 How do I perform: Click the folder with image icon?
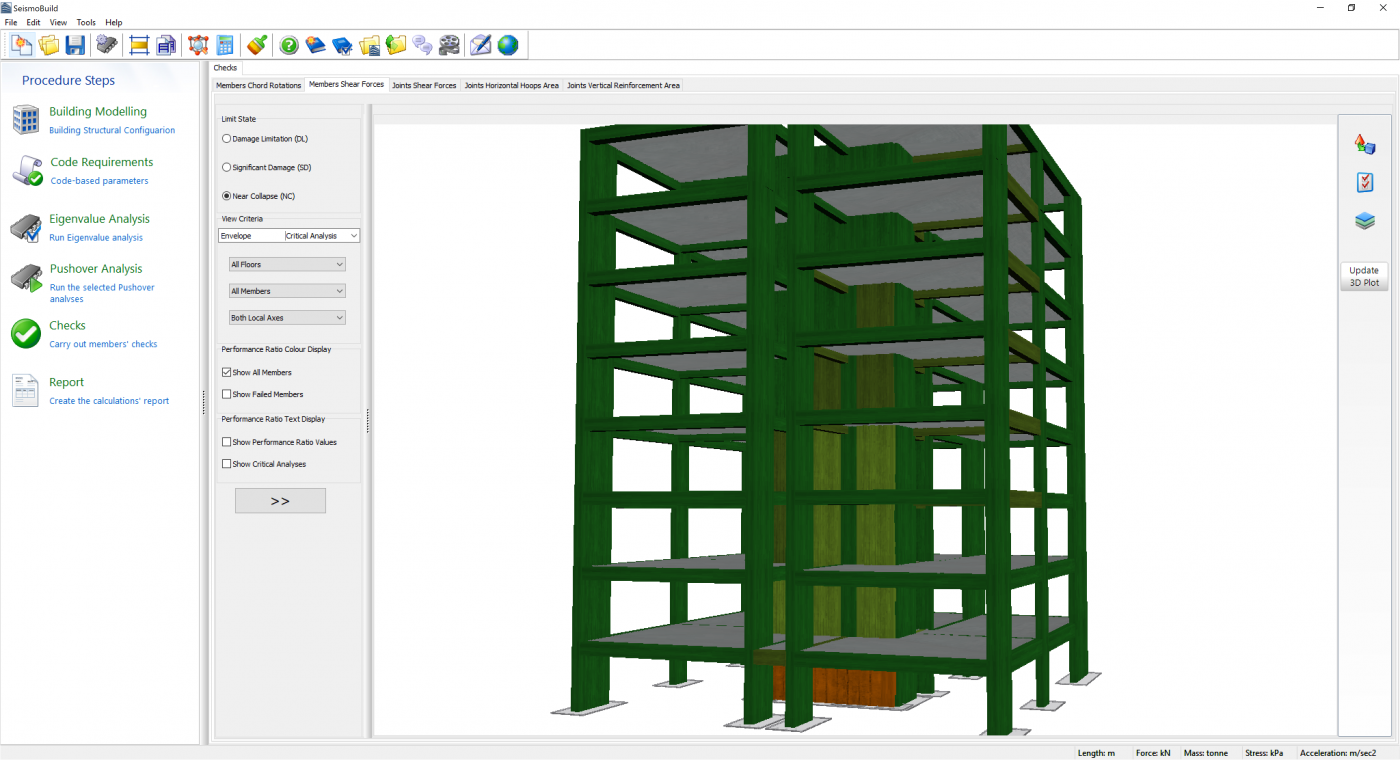tap(370, 45)
